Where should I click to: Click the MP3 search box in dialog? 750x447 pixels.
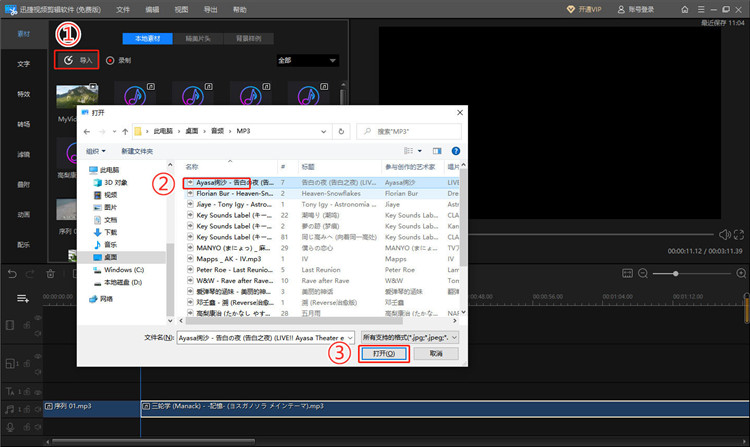click(409, 131)
